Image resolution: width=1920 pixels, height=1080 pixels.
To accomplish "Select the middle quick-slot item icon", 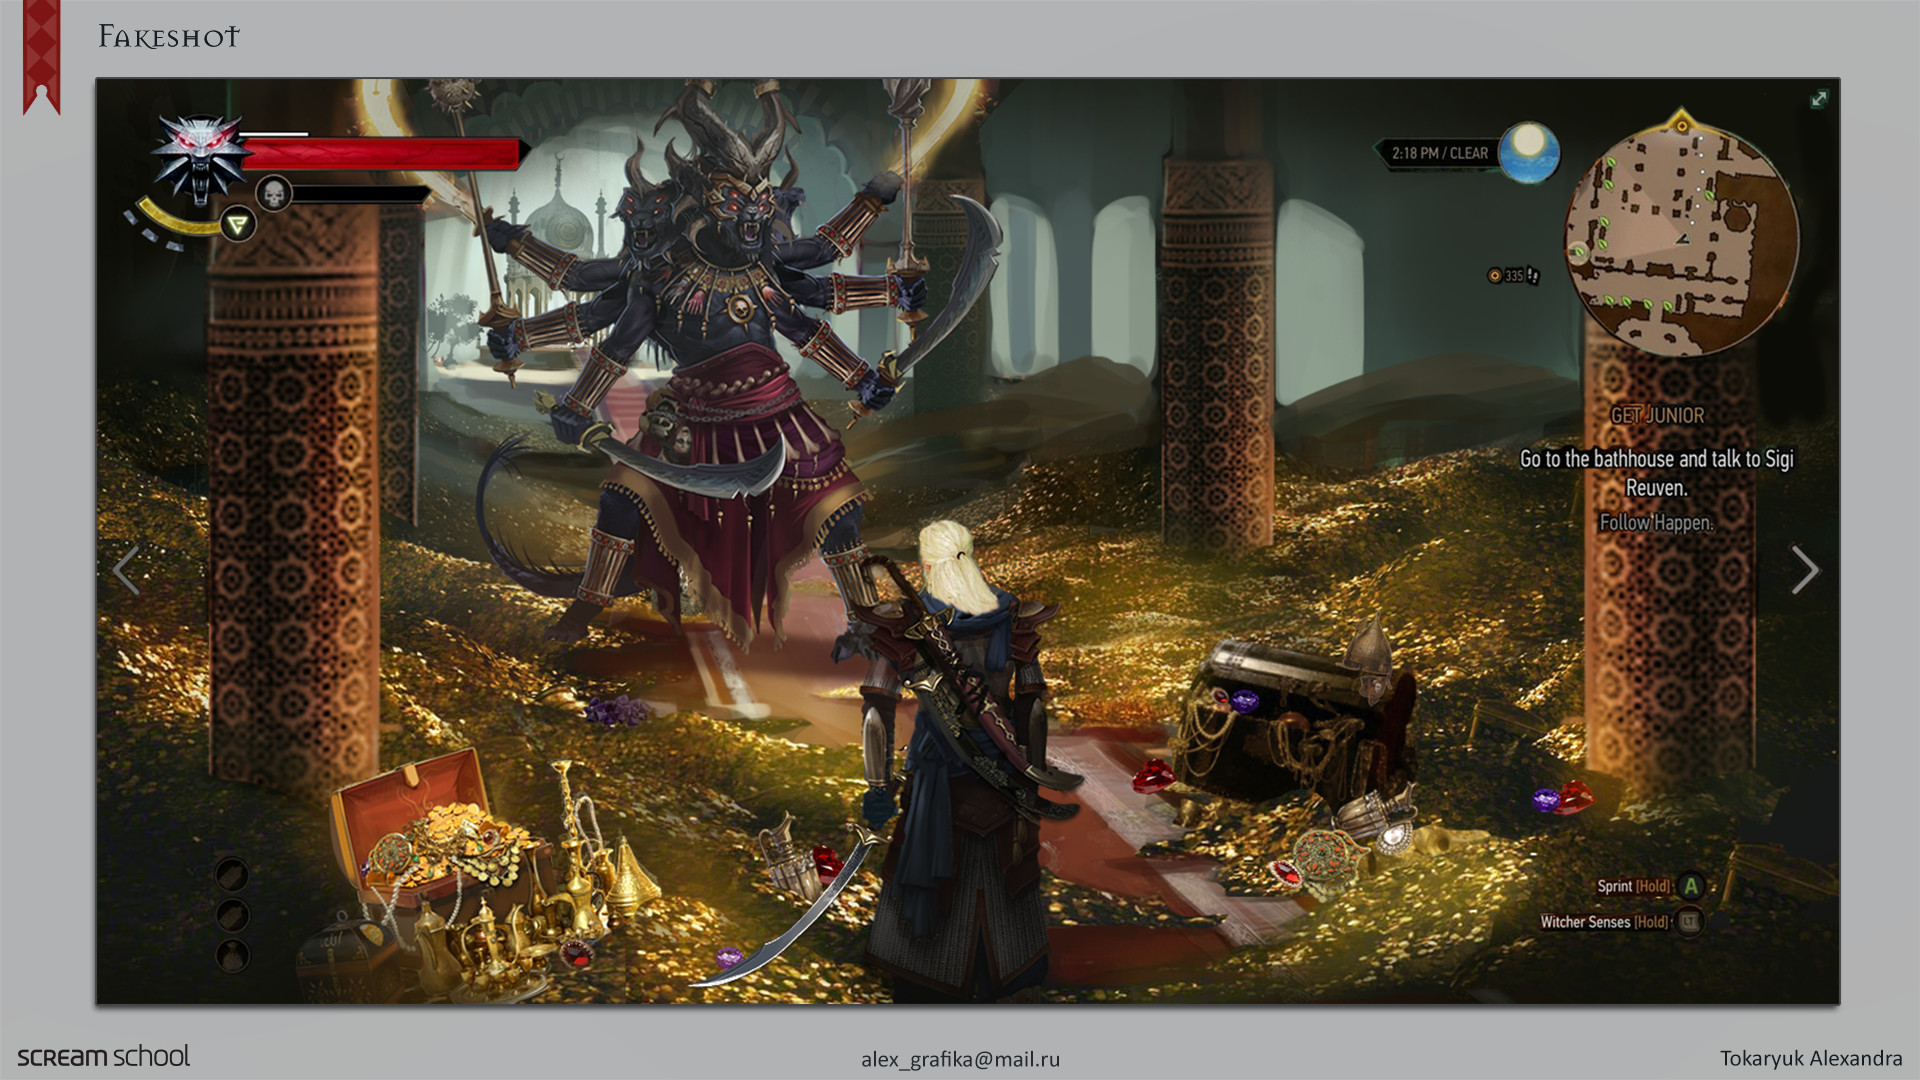I will (232, 915).
